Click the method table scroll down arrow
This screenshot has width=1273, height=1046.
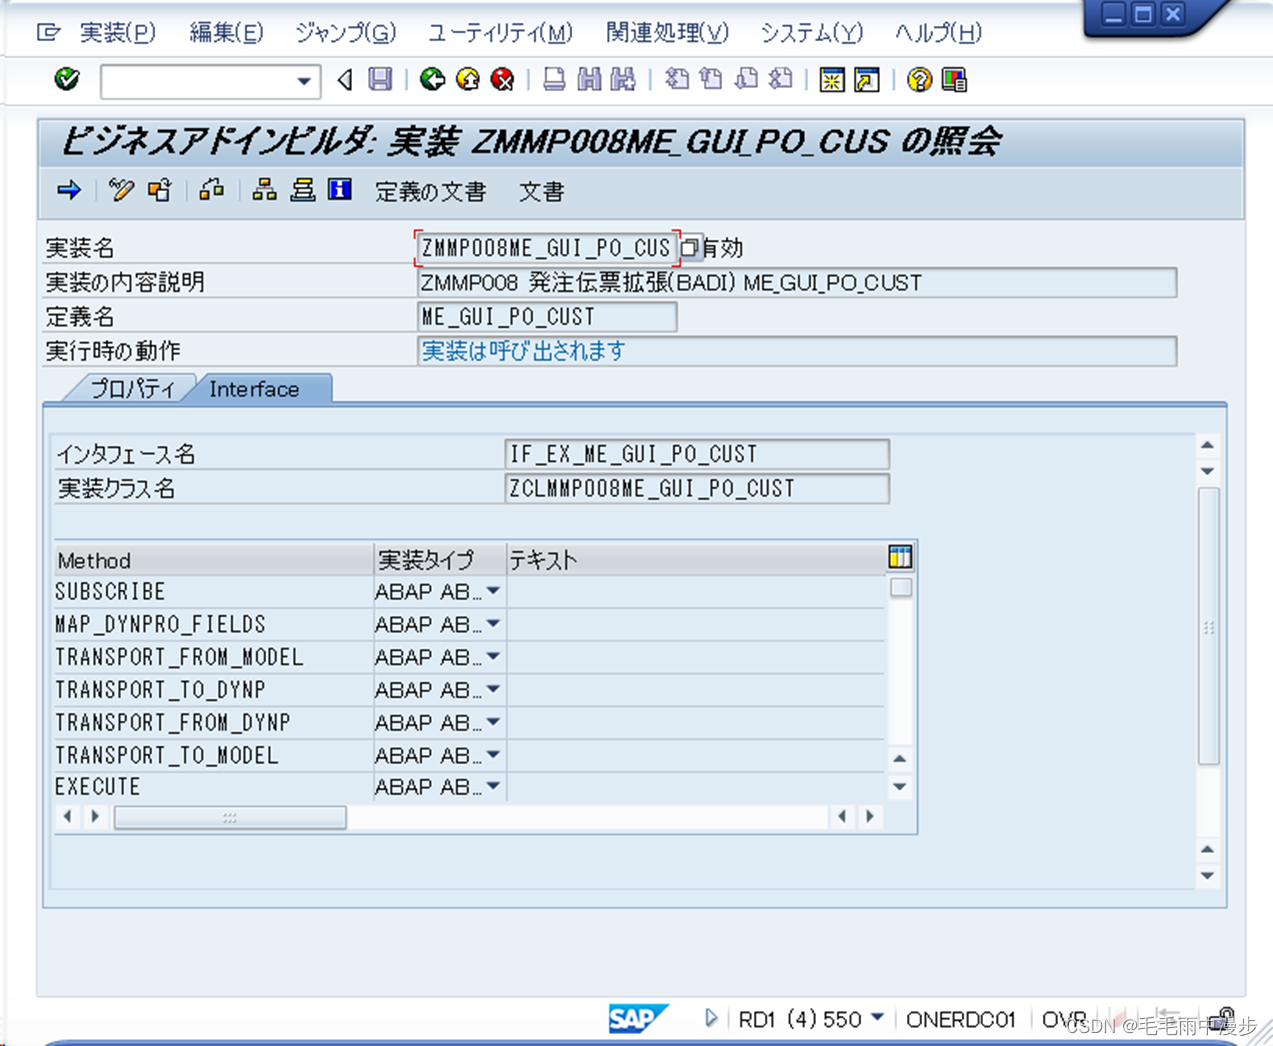tap(900, 787)
